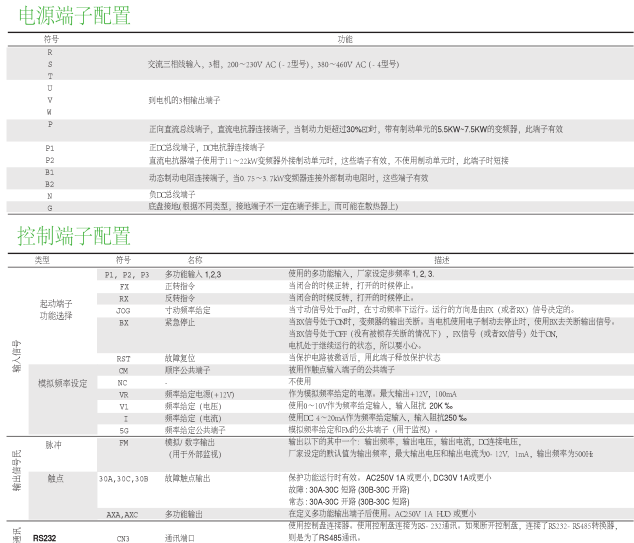Screen dimensions: 634x543
Task: Select the JOG terminal symbol
Action: pyautogui.click(x=123, y=310)
